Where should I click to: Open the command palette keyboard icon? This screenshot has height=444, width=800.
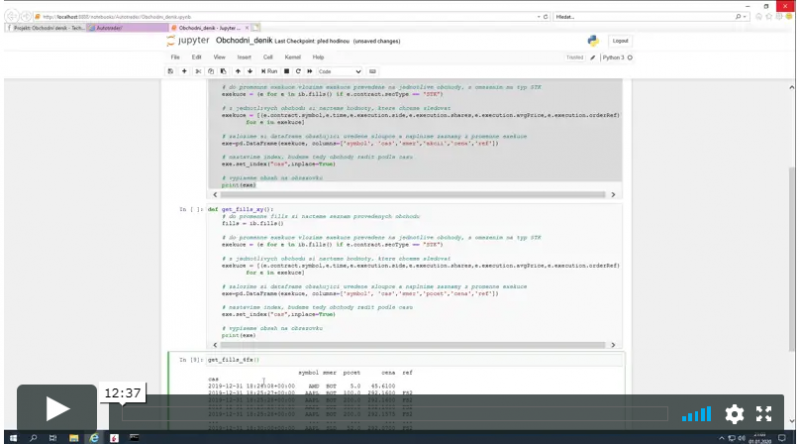(372, 71)
